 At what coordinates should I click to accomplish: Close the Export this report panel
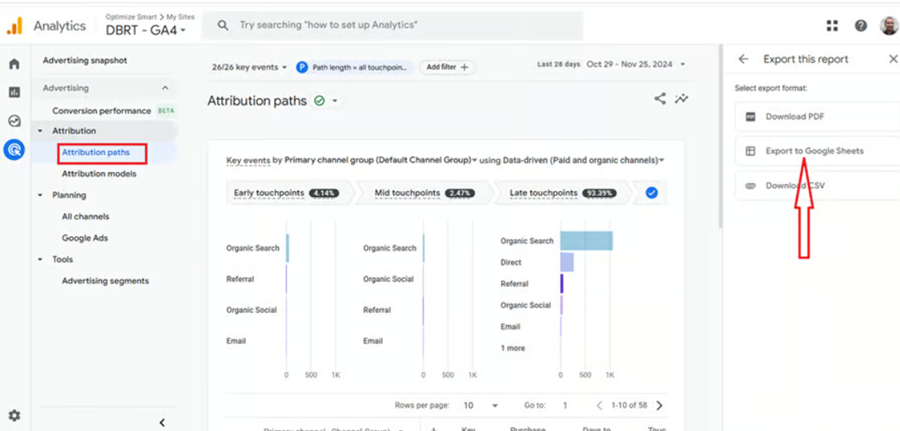(893, 59)
